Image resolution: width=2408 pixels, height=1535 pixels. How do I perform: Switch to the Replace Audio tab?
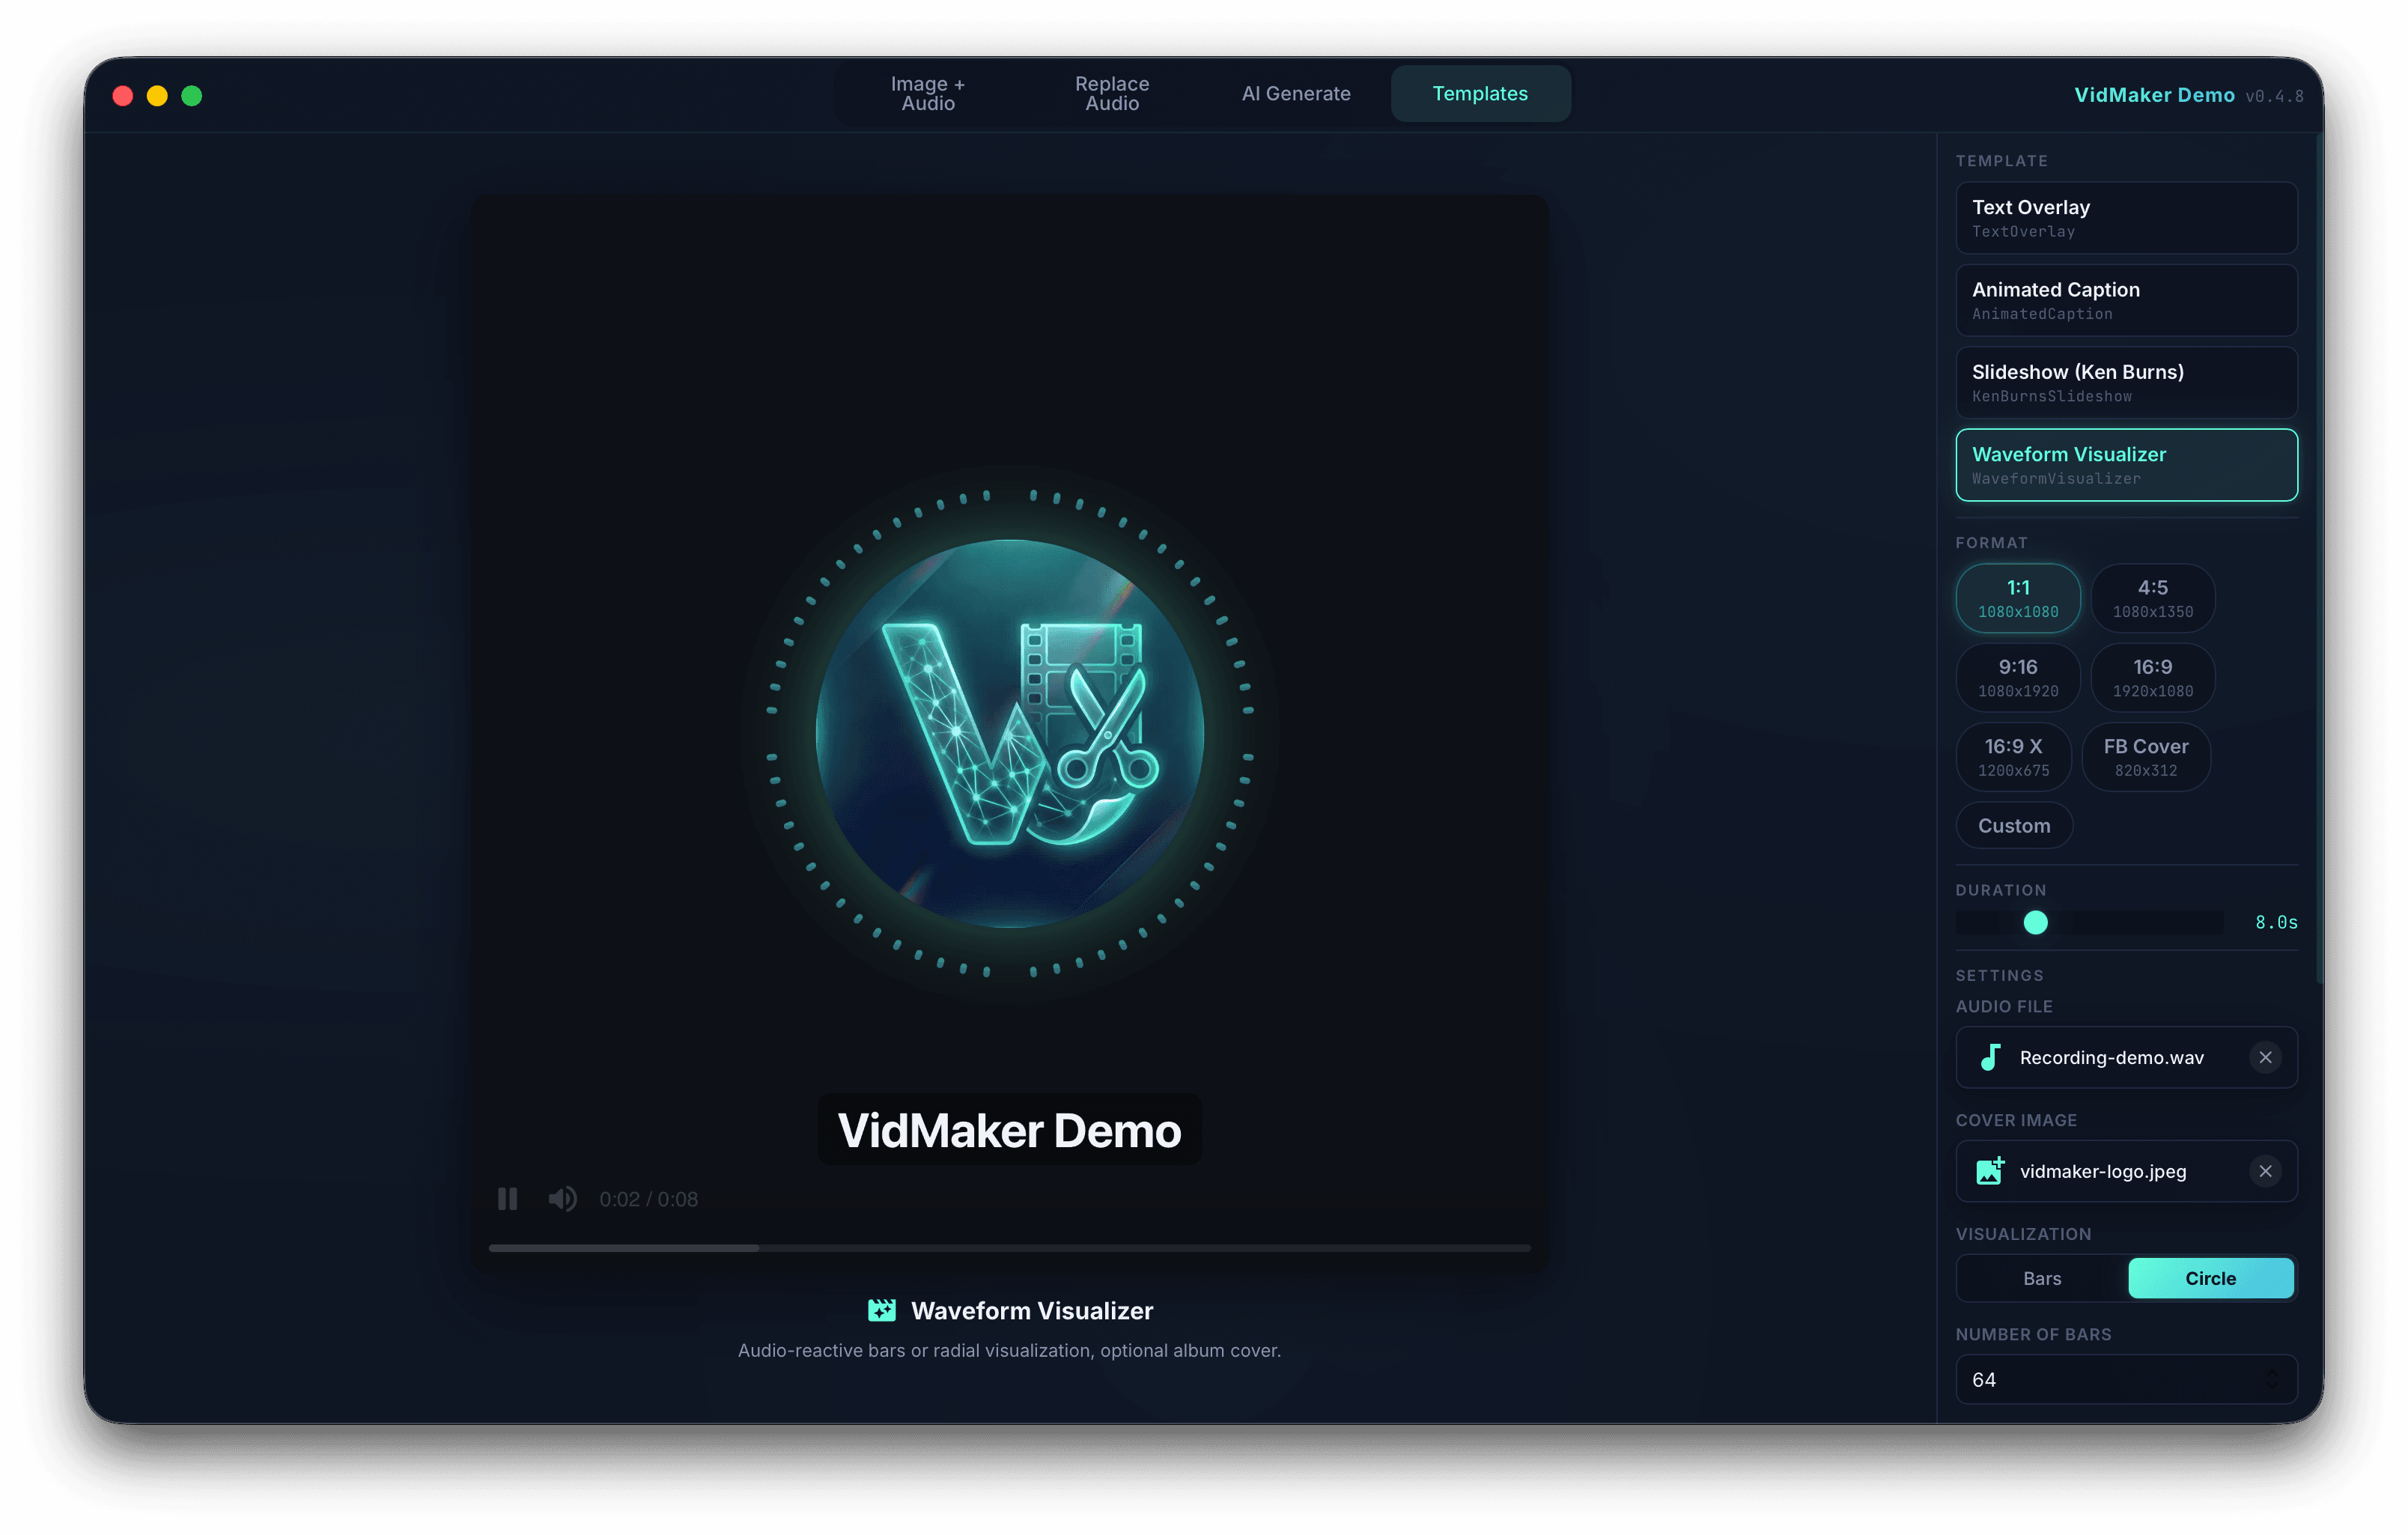pyautogui.click(x=1111, y=94)
